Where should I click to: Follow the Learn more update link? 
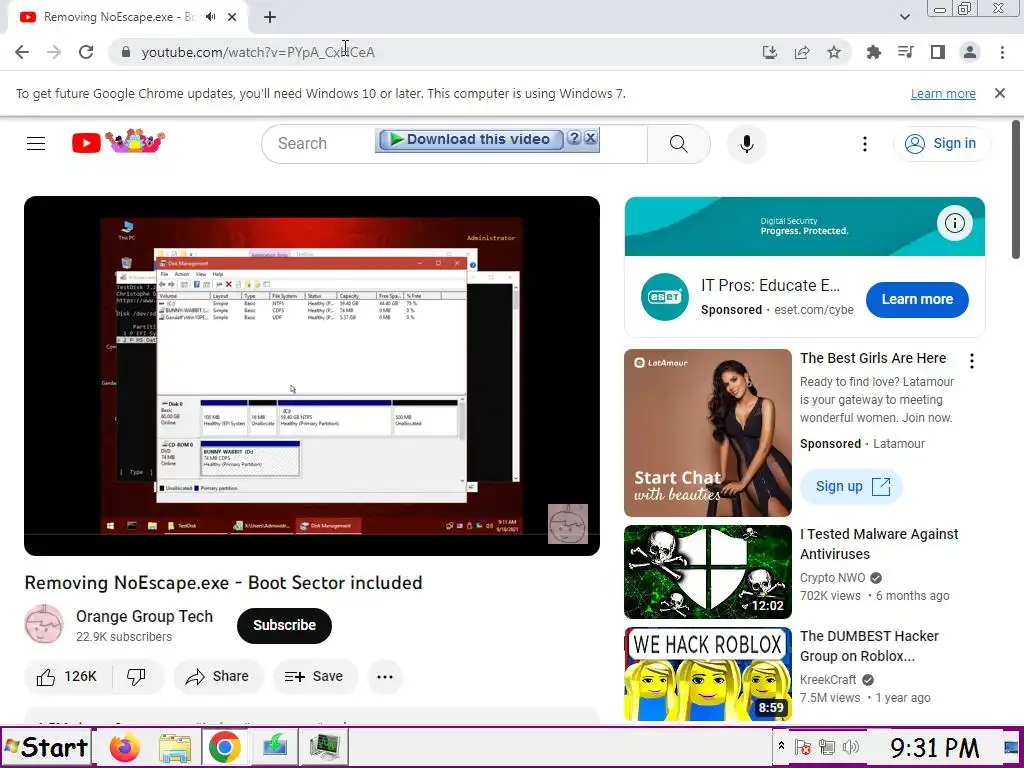(943, 93)
